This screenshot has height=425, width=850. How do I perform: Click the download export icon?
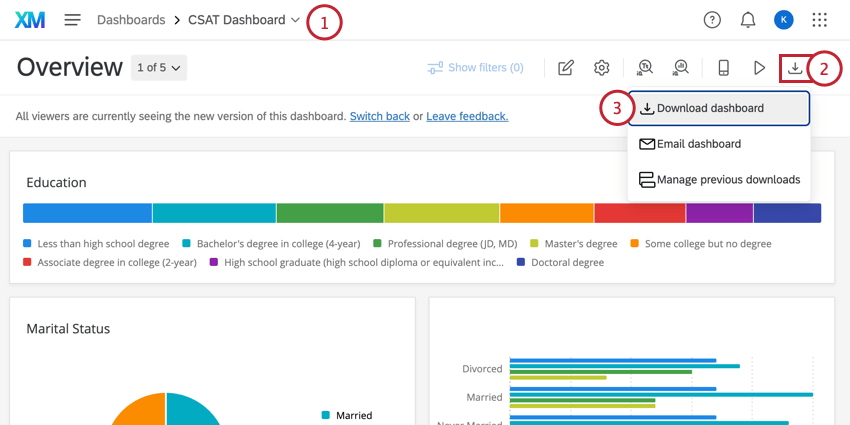coord(795,68)
